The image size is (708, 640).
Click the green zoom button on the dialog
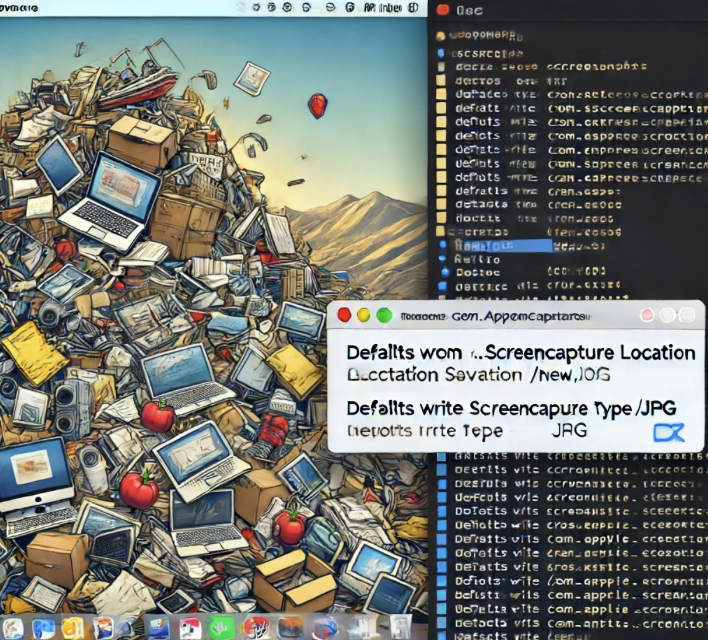coord(385,315)
